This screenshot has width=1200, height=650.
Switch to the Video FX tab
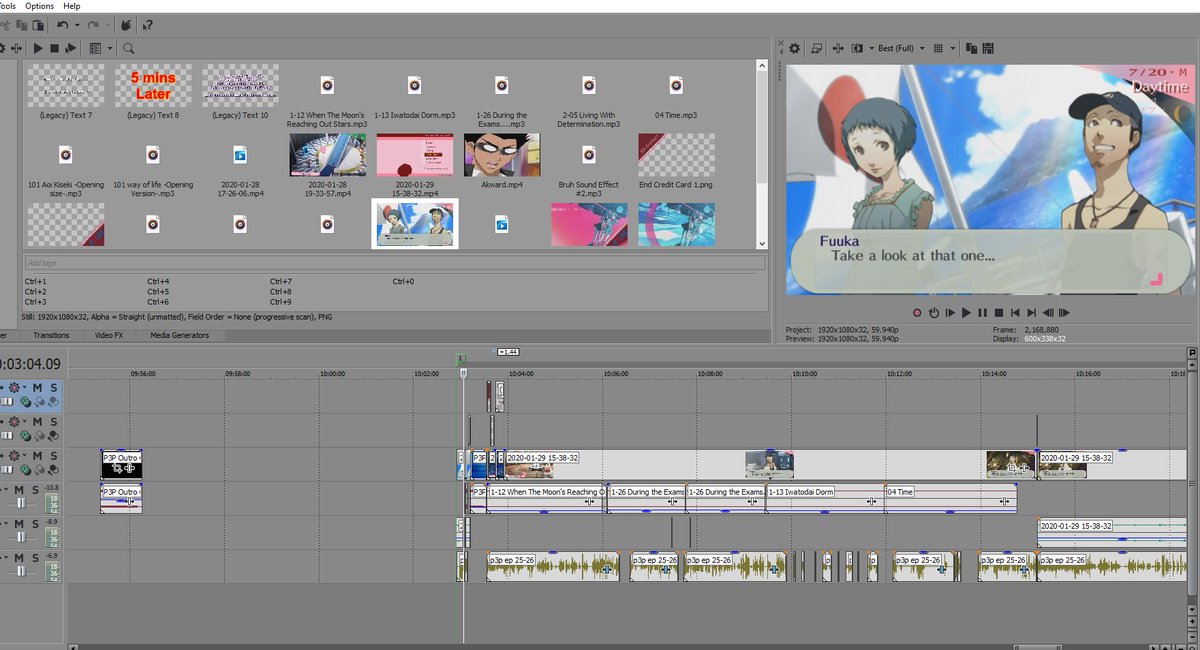(x=109, y=335)
